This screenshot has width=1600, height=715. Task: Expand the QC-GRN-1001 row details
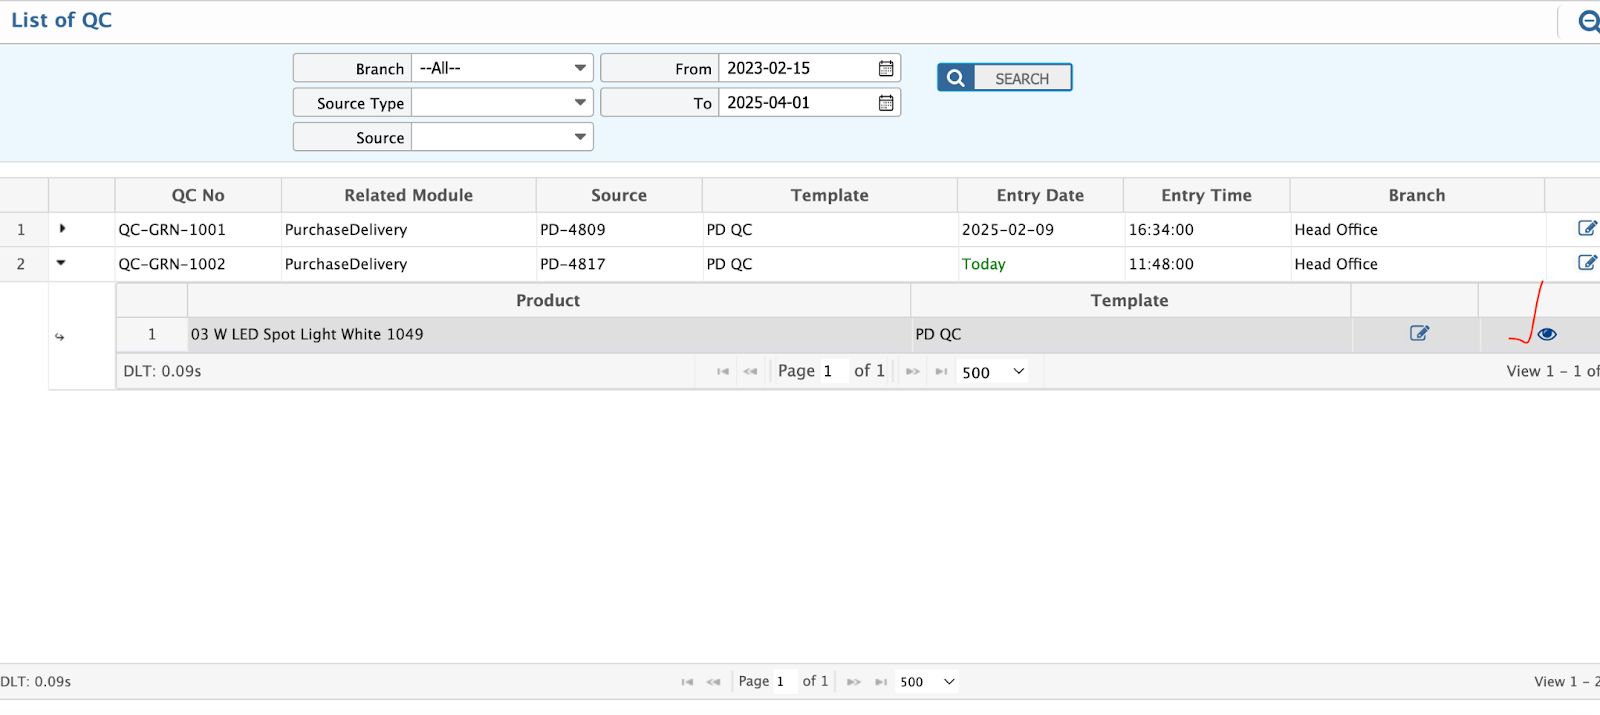pyautogui.click(x=62, y=229)
